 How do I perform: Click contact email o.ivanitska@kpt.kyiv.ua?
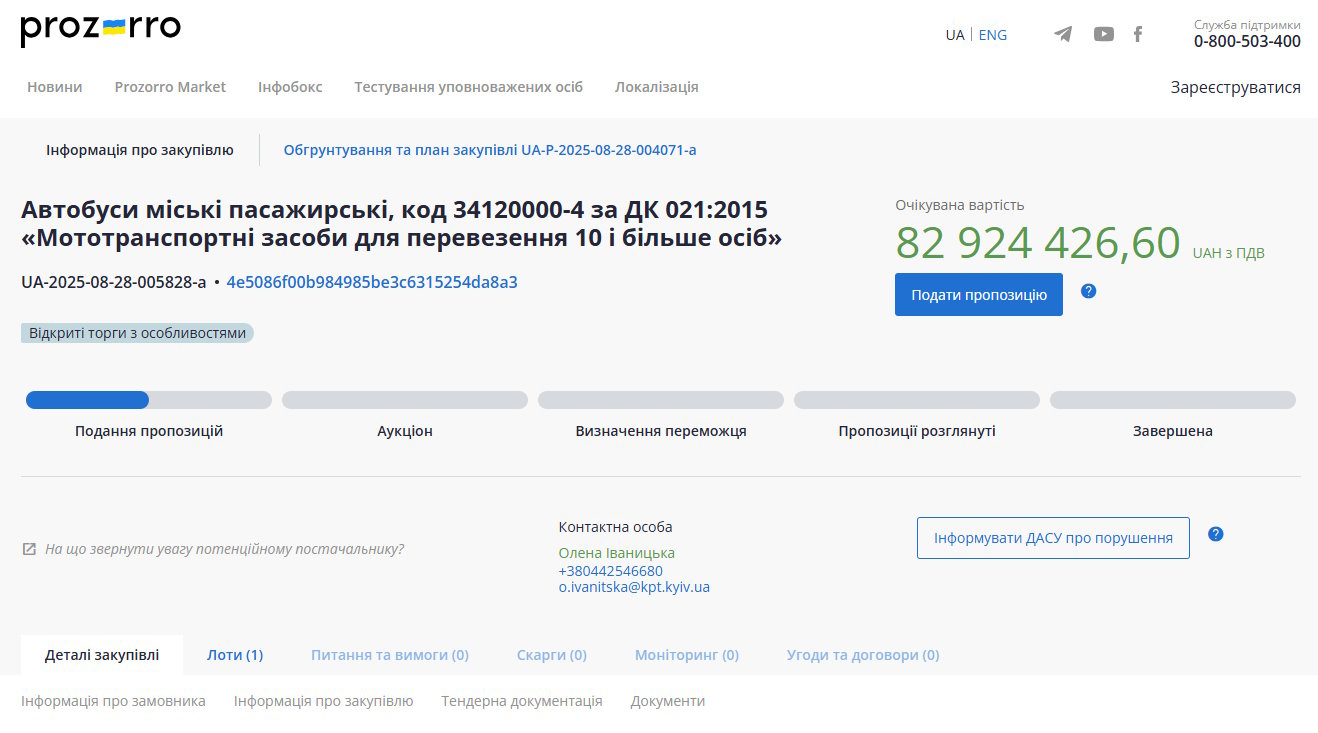(x=634, y=587)
